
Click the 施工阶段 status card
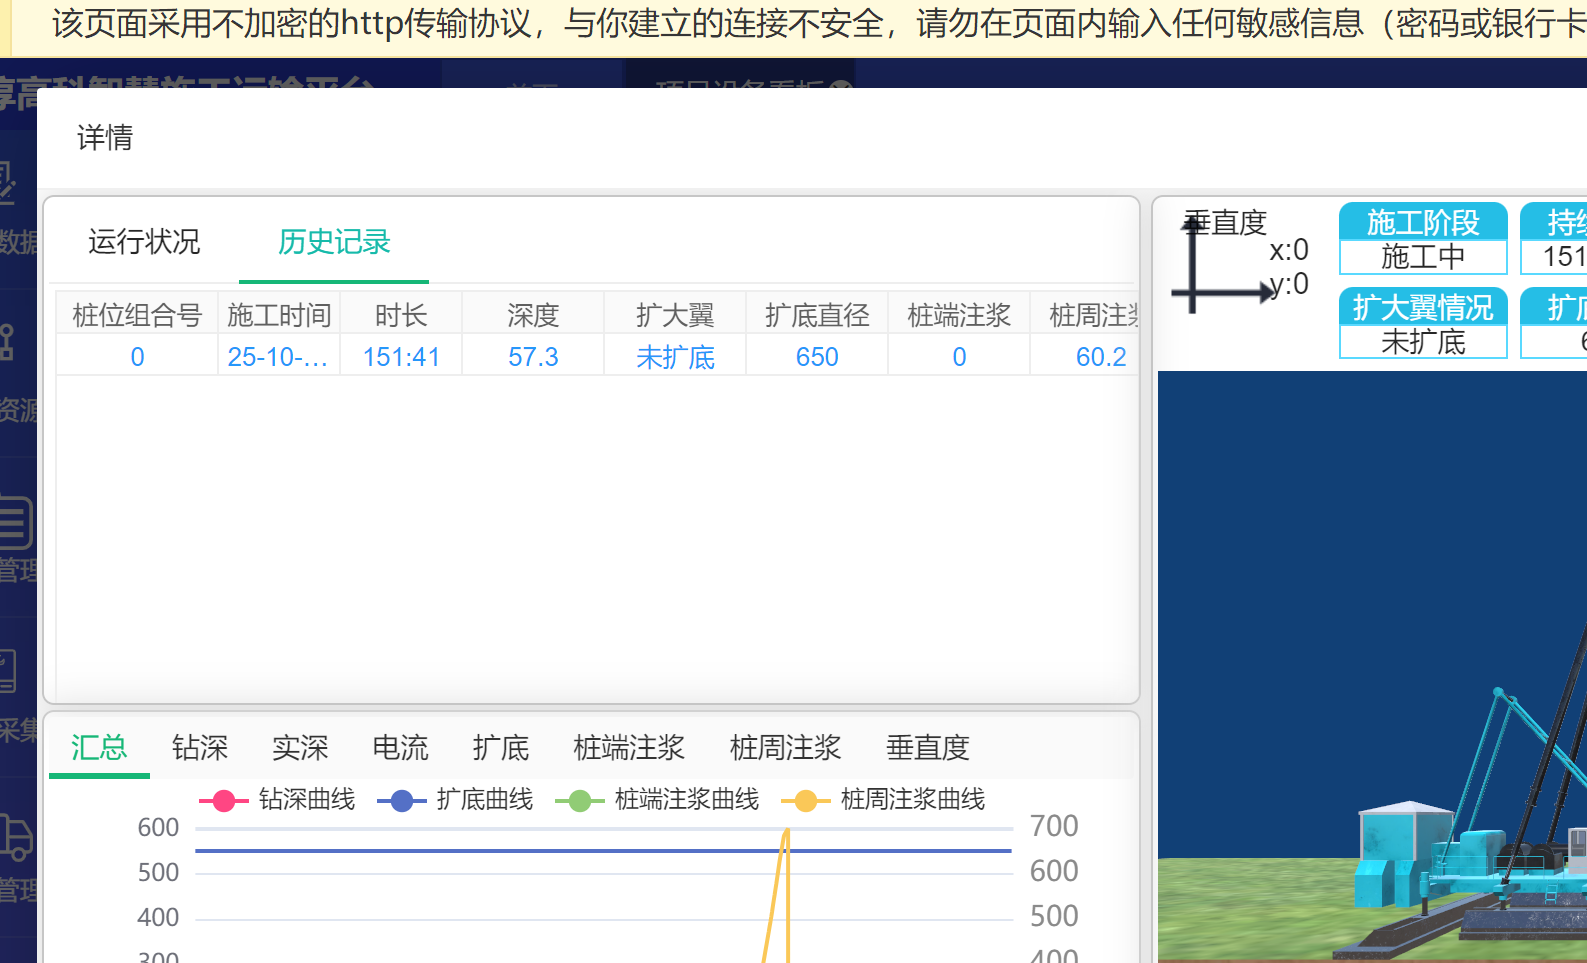[1422, 239]
